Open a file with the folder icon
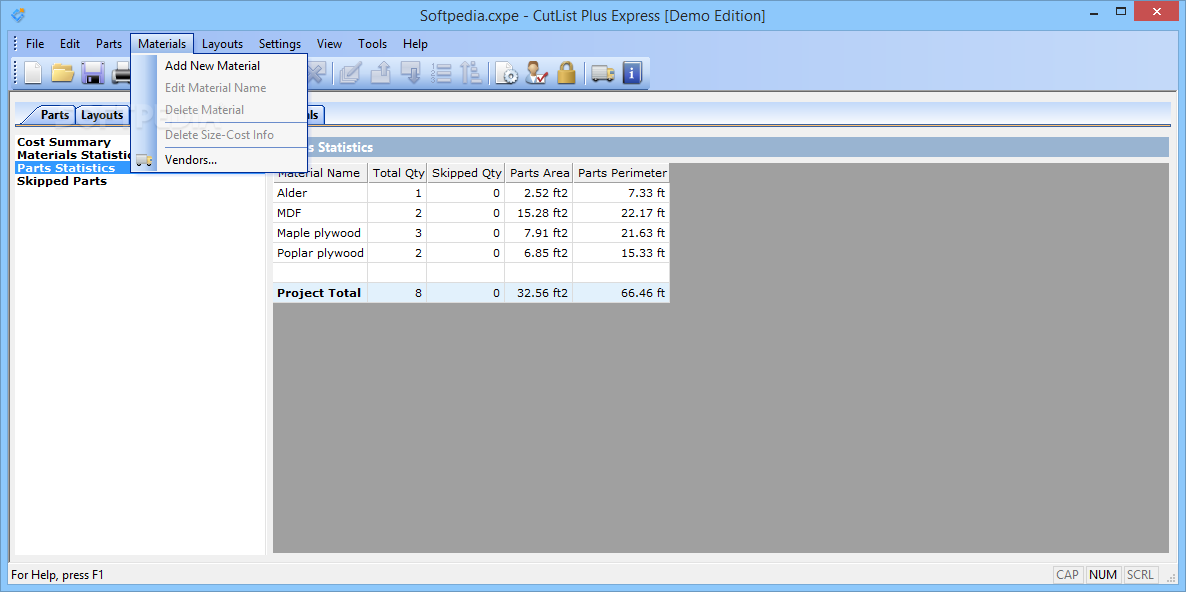The width and height of the screenshot is (1186, 592). pos(63,73)
